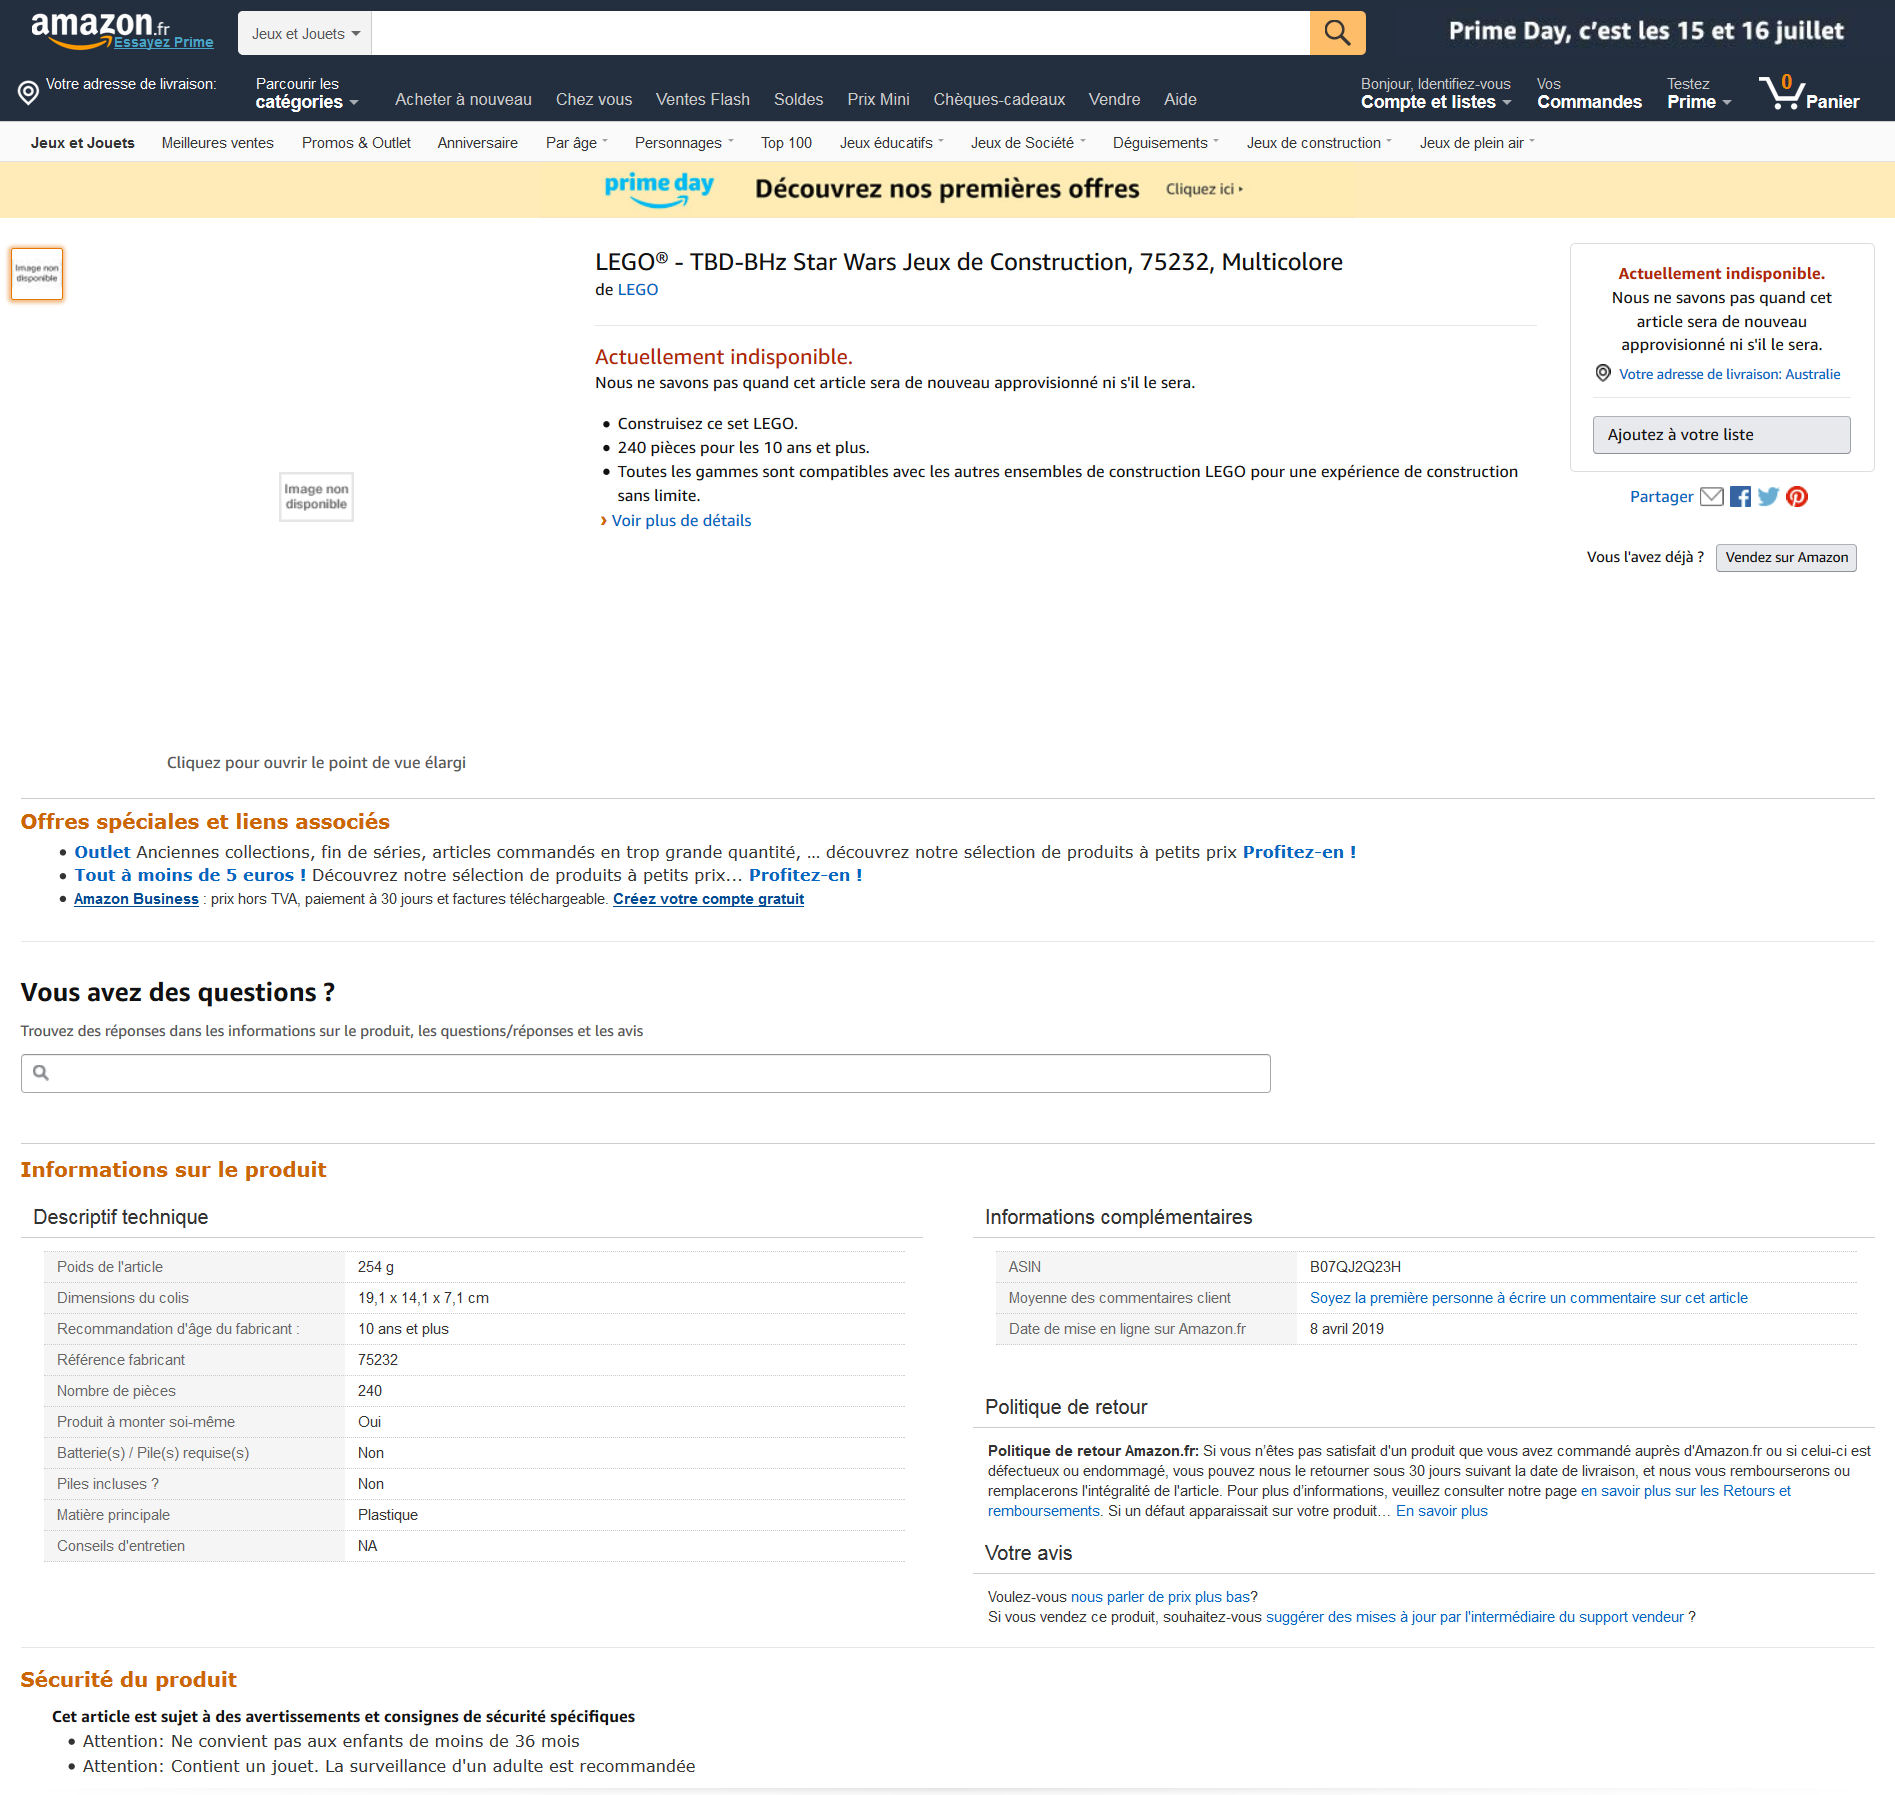
Task: Open 'Chèques-cadeaux' nav item
Action: coord(999,100)
